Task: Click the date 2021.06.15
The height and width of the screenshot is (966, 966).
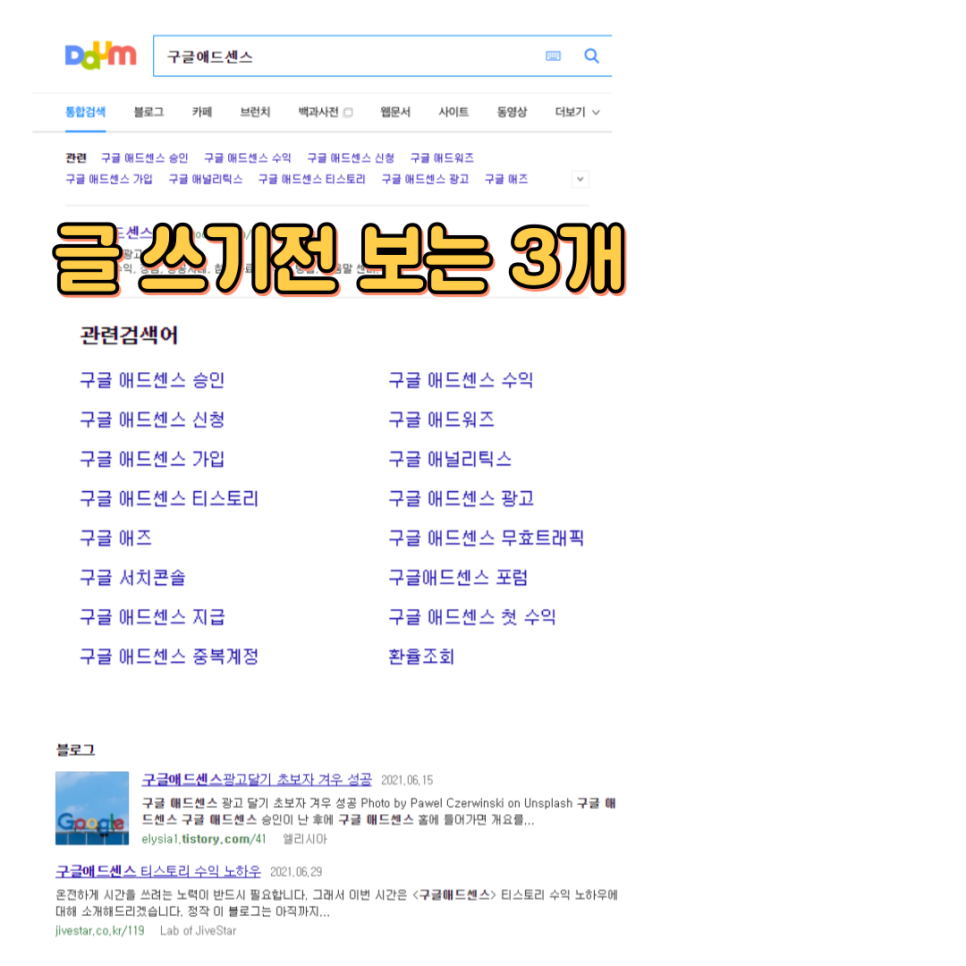Action: click(x=407, y=781)
